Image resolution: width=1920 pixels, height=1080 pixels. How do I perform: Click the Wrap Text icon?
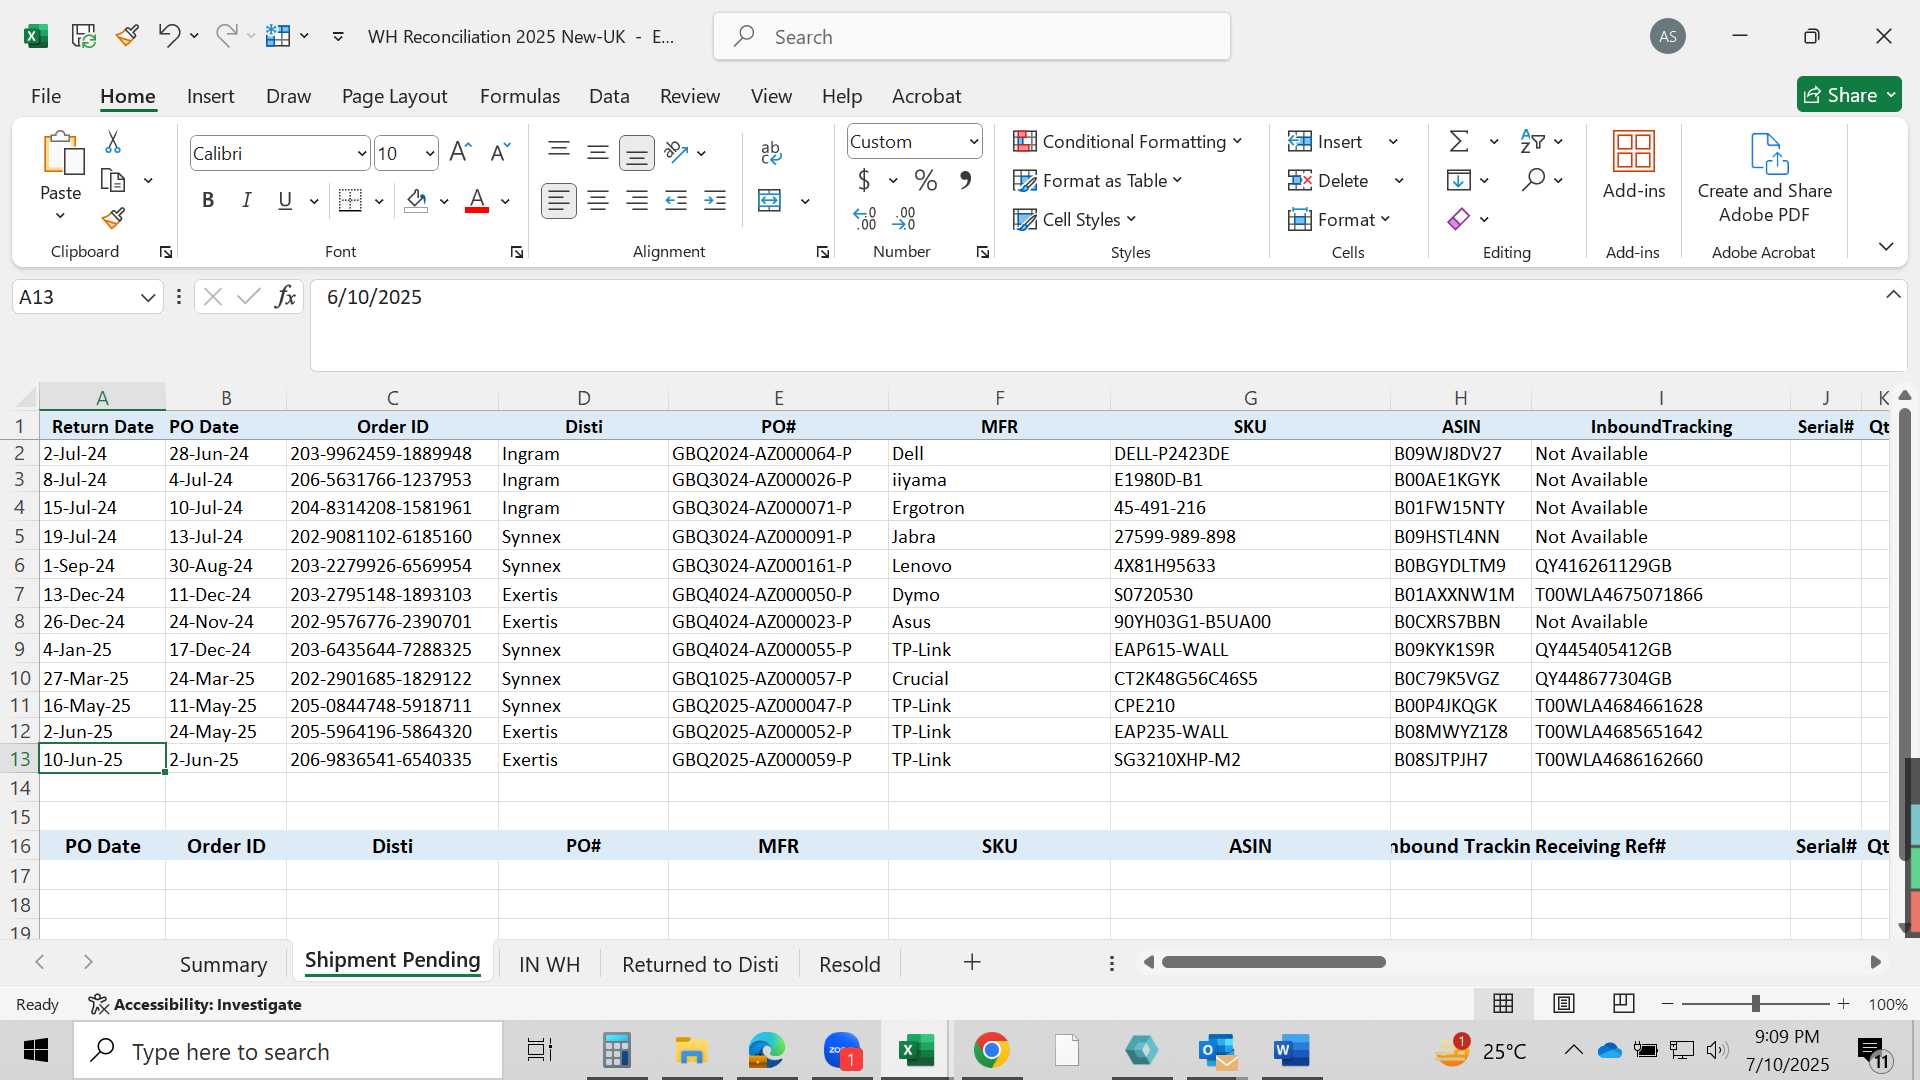[x=771, y=152]
